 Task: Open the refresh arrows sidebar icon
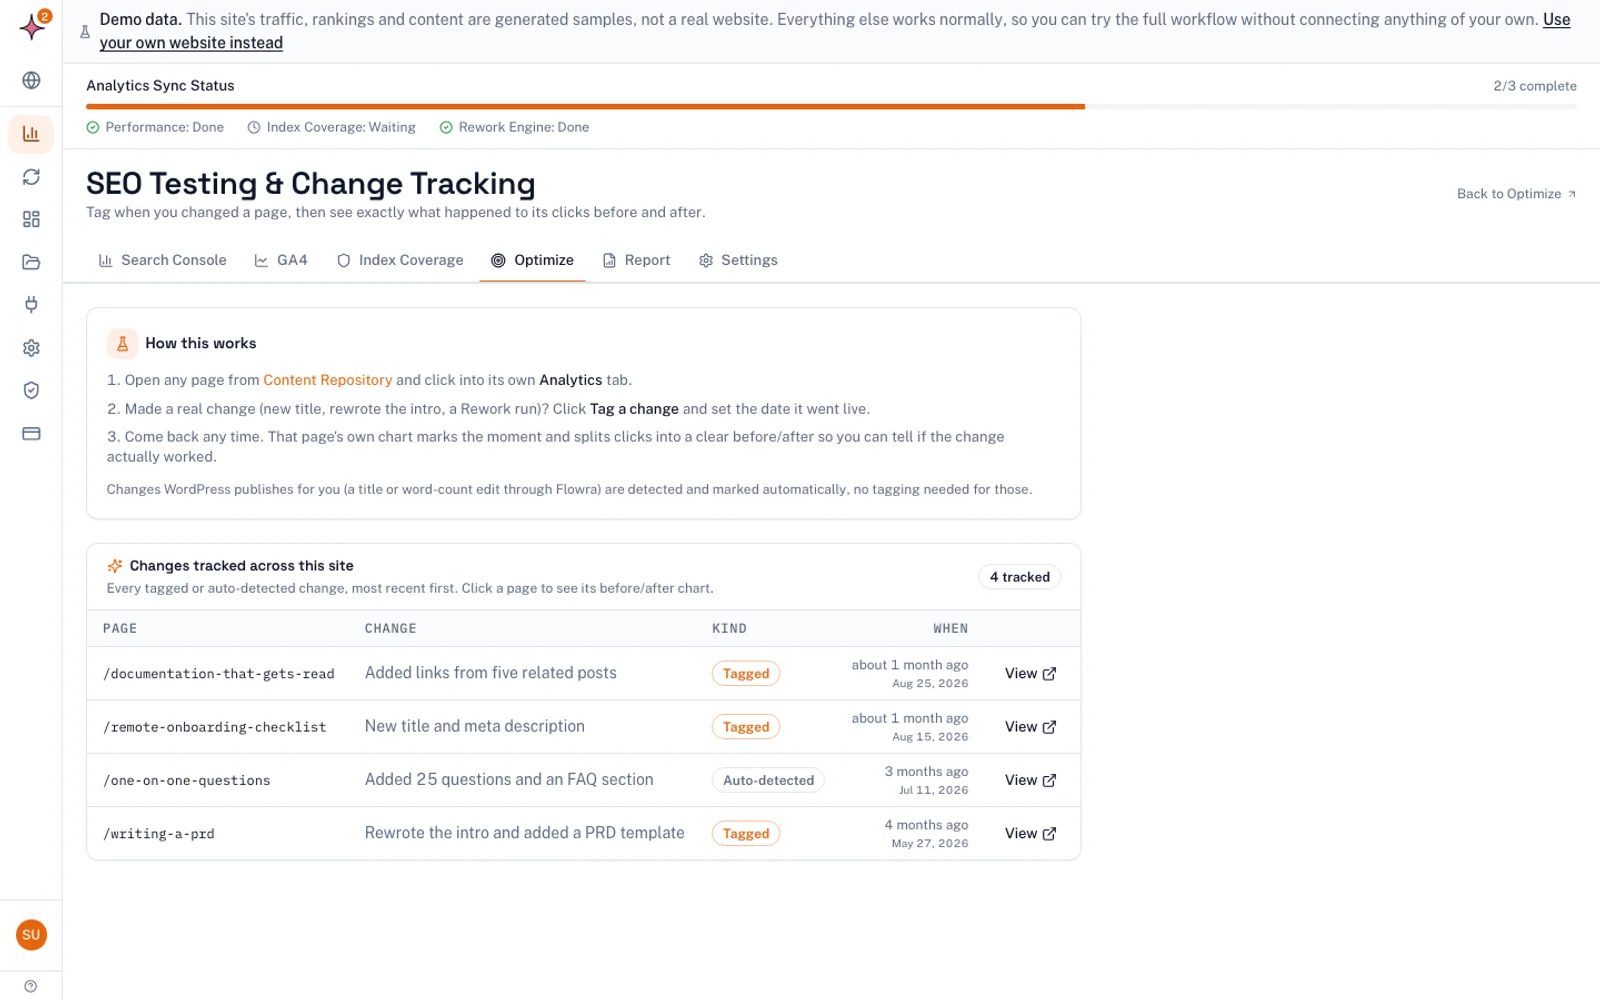(31, 177)
